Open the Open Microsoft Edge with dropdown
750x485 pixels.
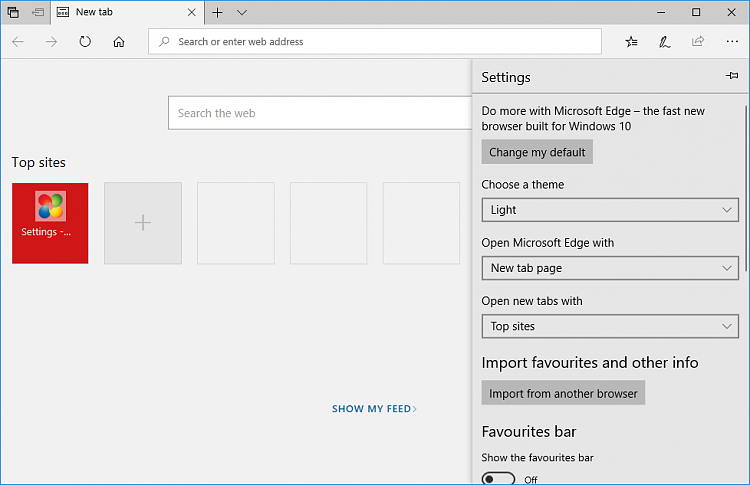[x=610, y=268]
